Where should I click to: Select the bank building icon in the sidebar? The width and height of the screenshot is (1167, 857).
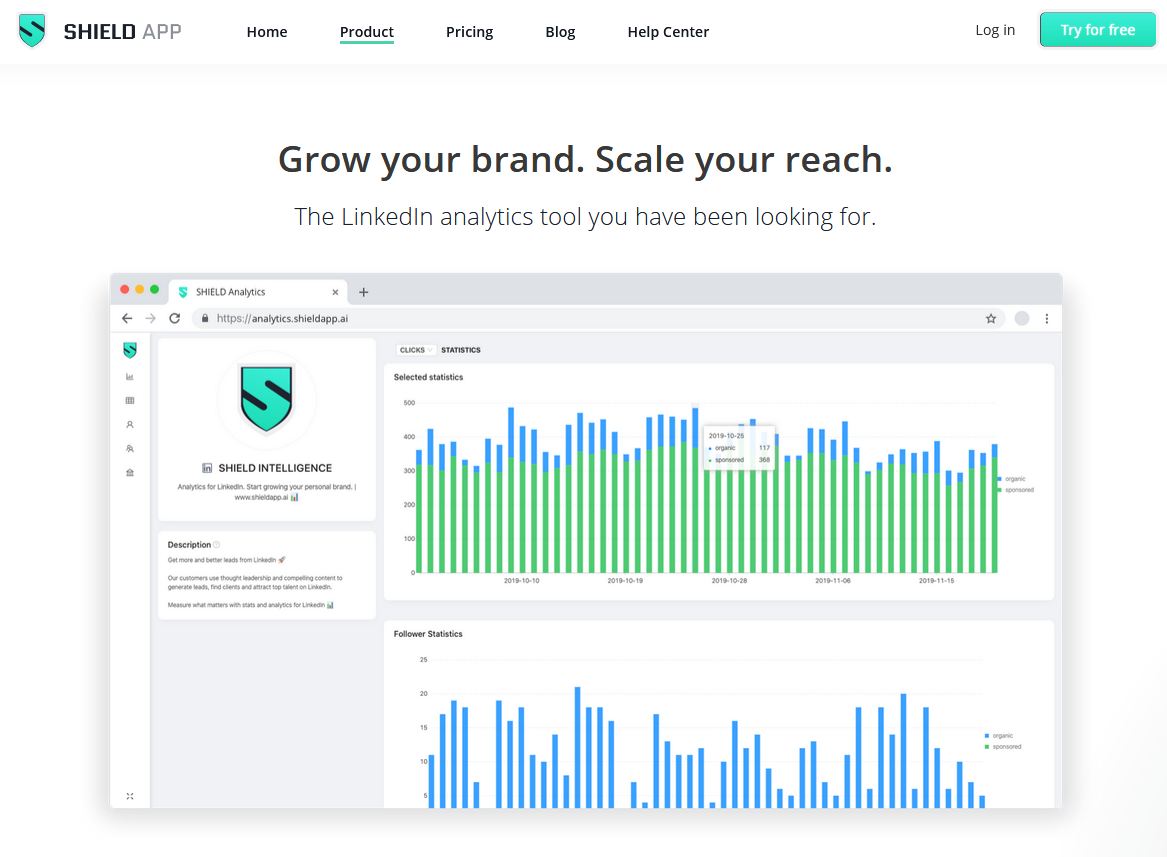130,472
